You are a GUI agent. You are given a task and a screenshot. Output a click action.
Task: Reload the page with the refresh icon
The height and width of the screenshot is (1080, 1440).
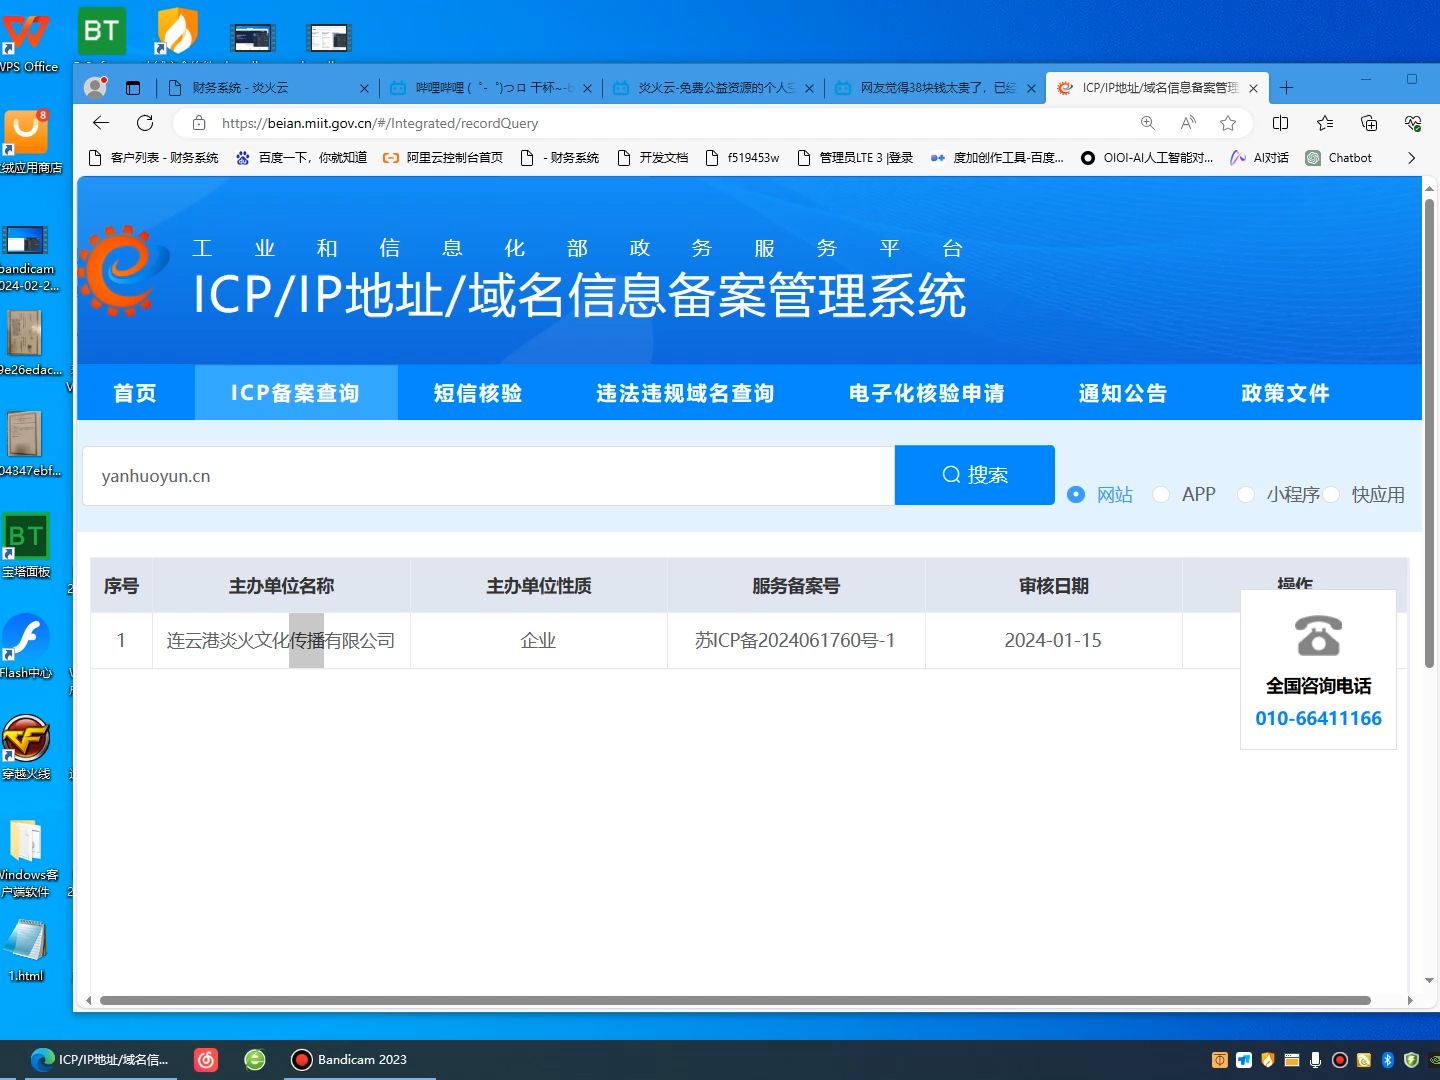[145, 123]
